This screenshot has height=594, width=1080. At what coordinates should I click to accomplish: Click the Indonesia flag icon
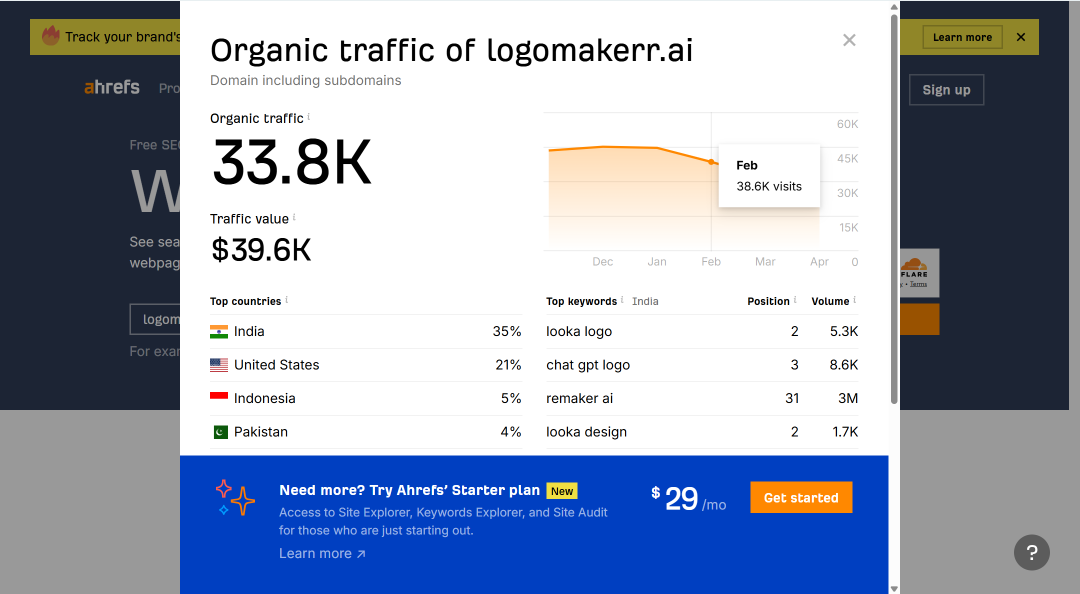click(219, 398)
